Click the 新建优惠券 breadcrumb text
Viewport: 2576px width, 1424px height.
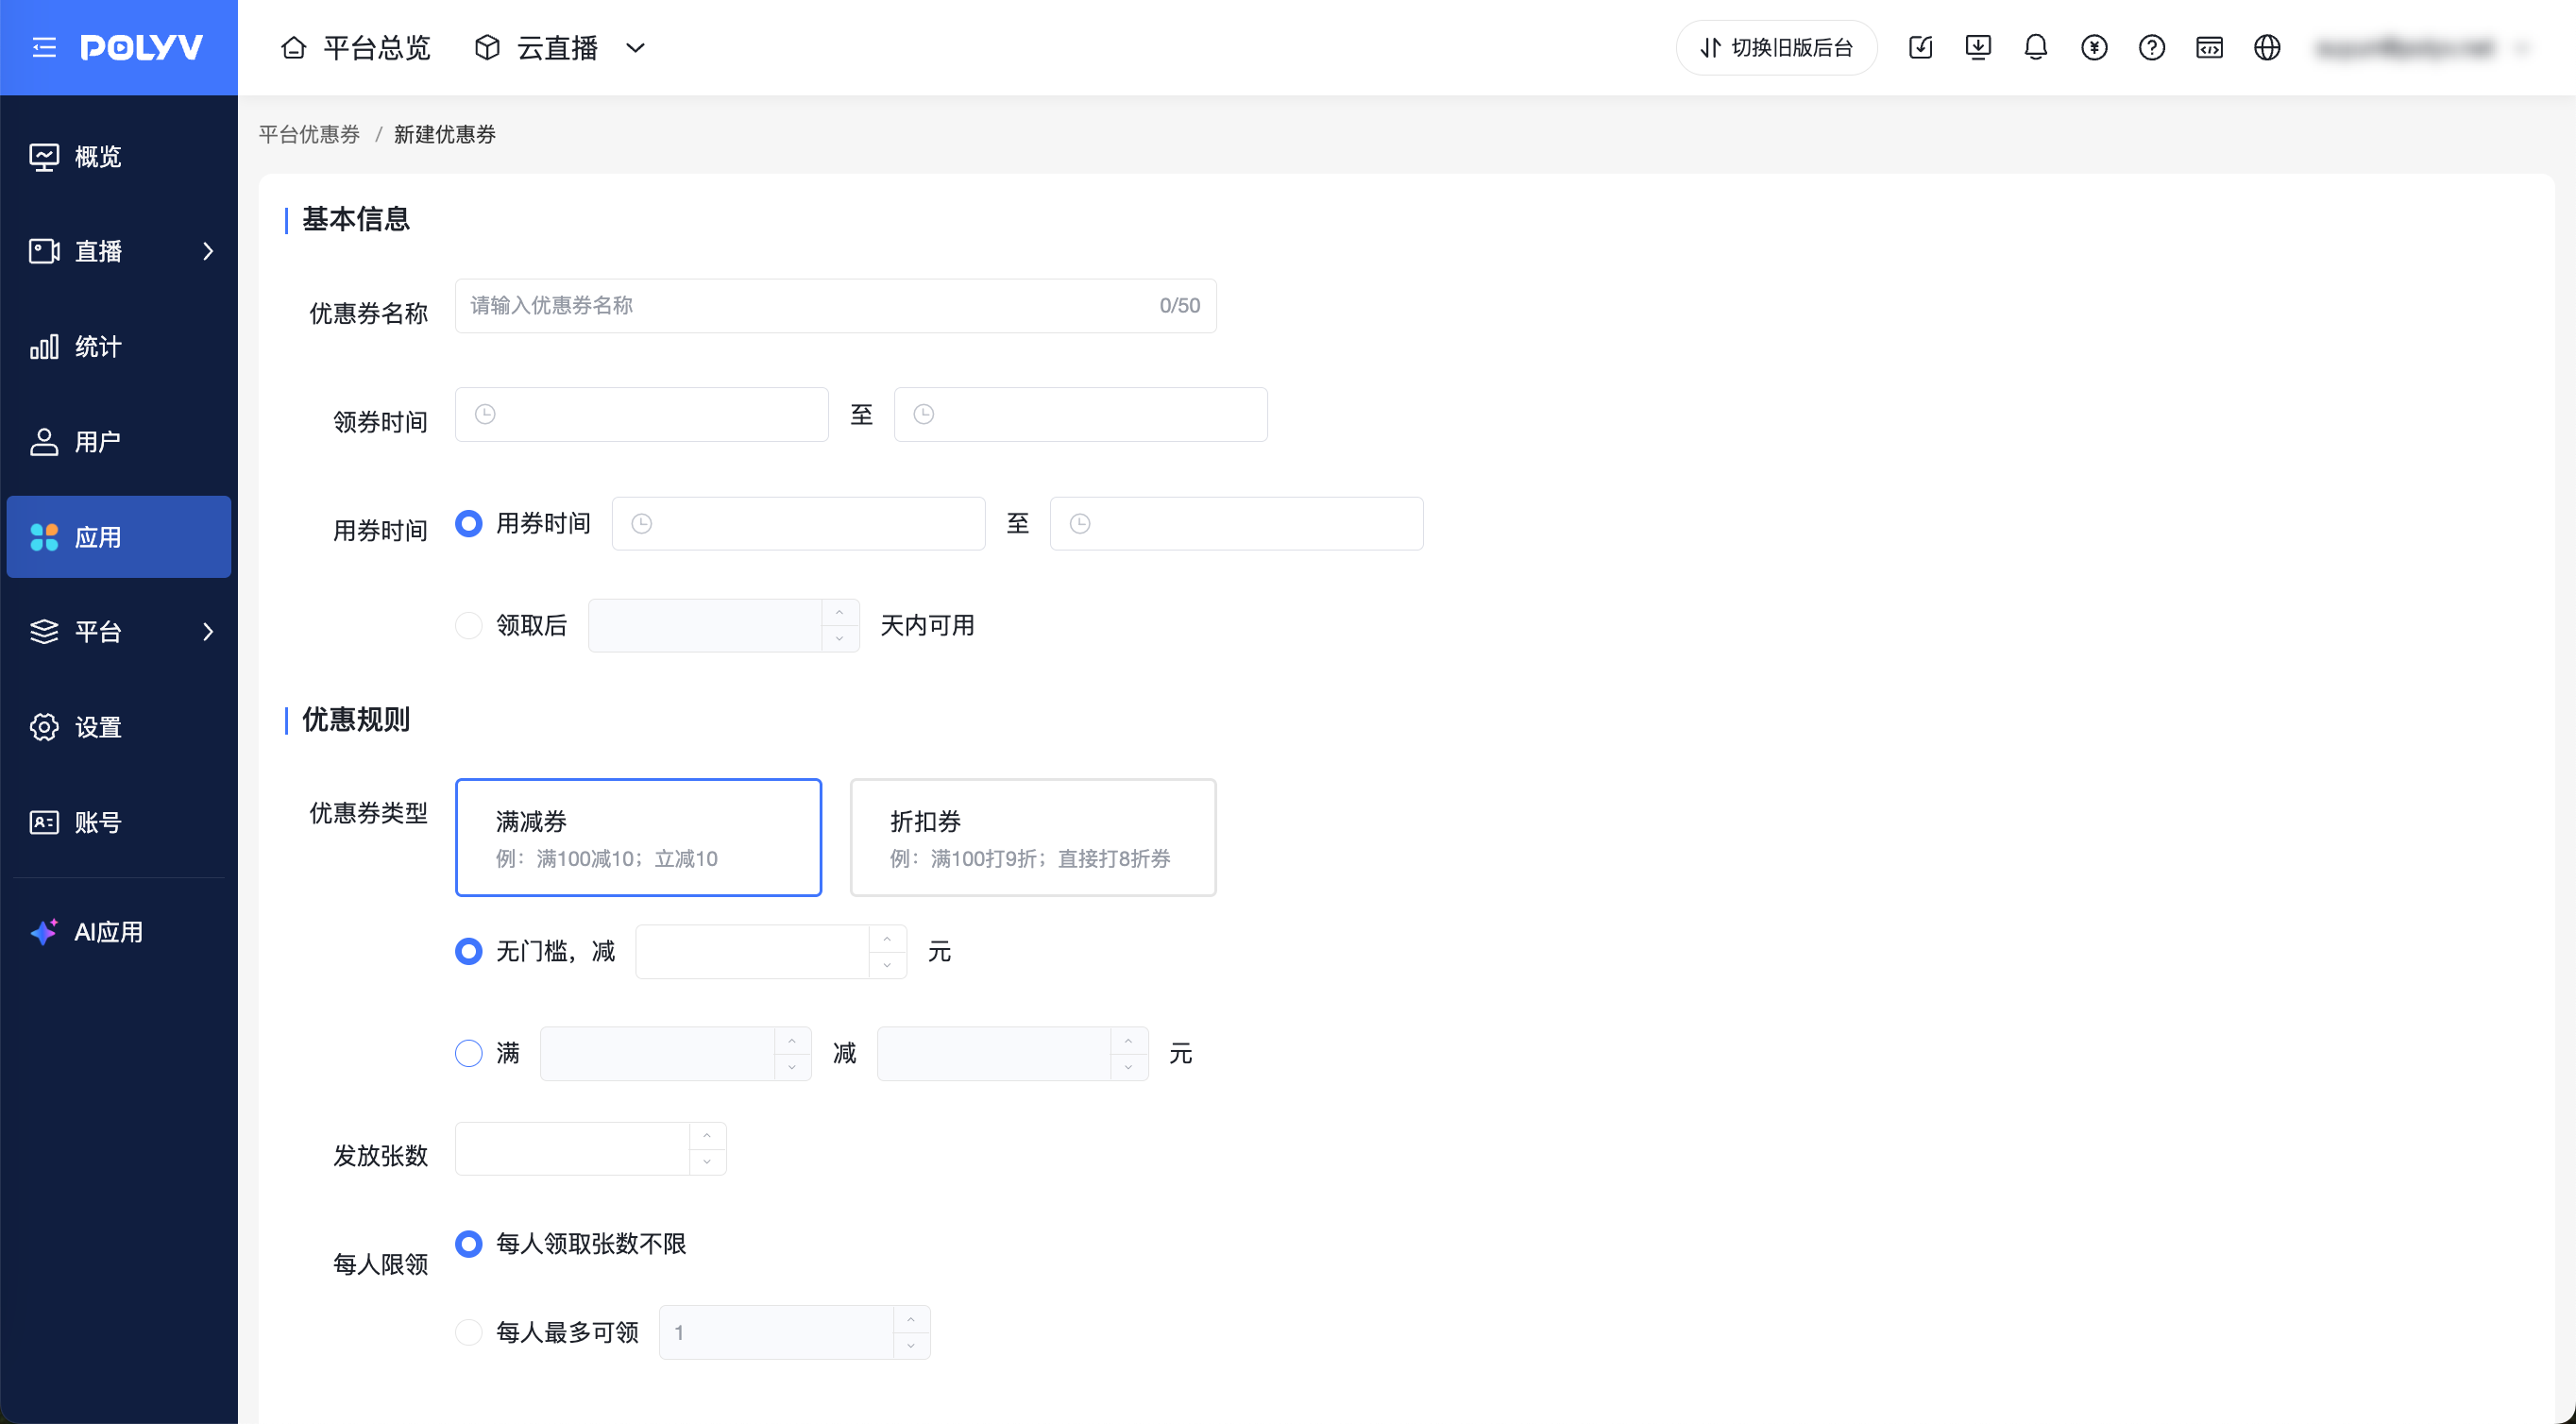(x=445, y=134)
